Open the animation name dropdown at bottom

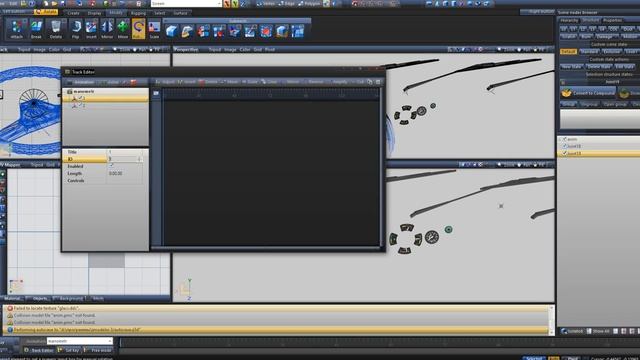(80, 341)
